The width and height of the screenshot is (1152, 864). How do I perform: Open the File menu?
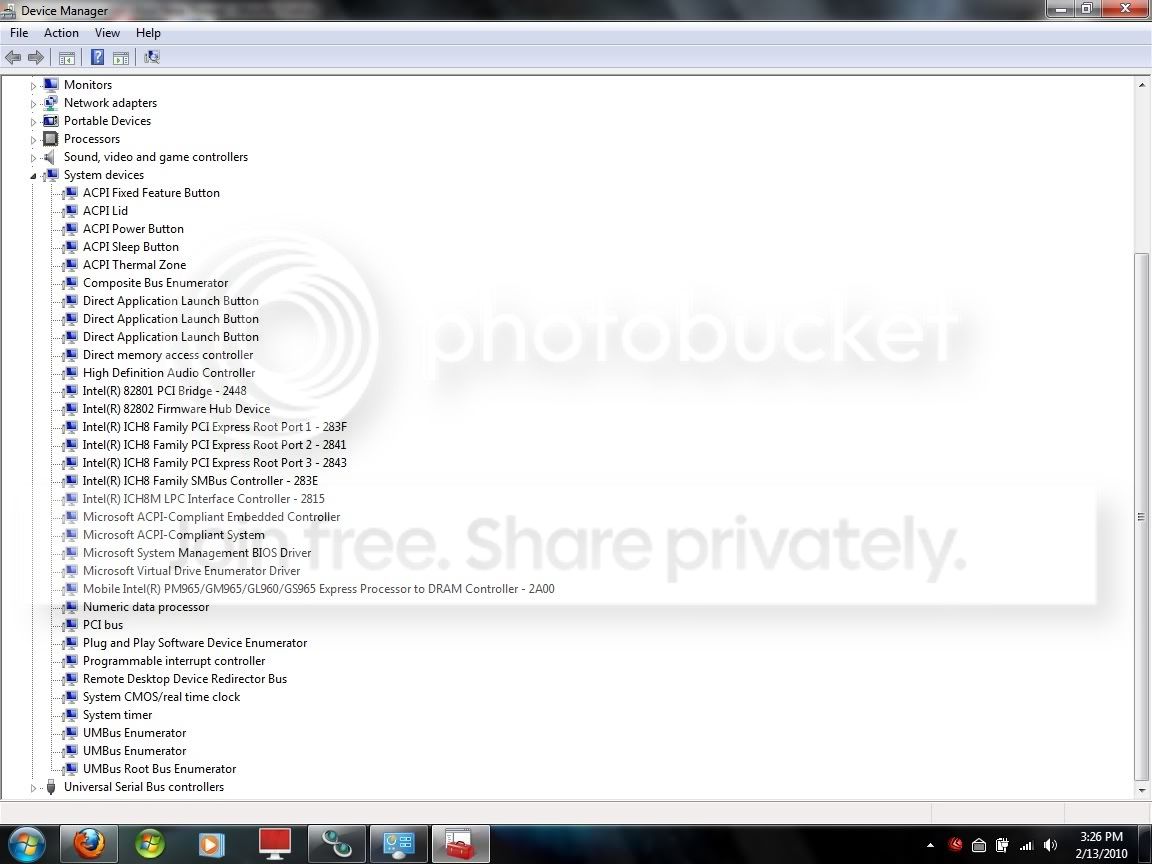[x=19, y=33]
